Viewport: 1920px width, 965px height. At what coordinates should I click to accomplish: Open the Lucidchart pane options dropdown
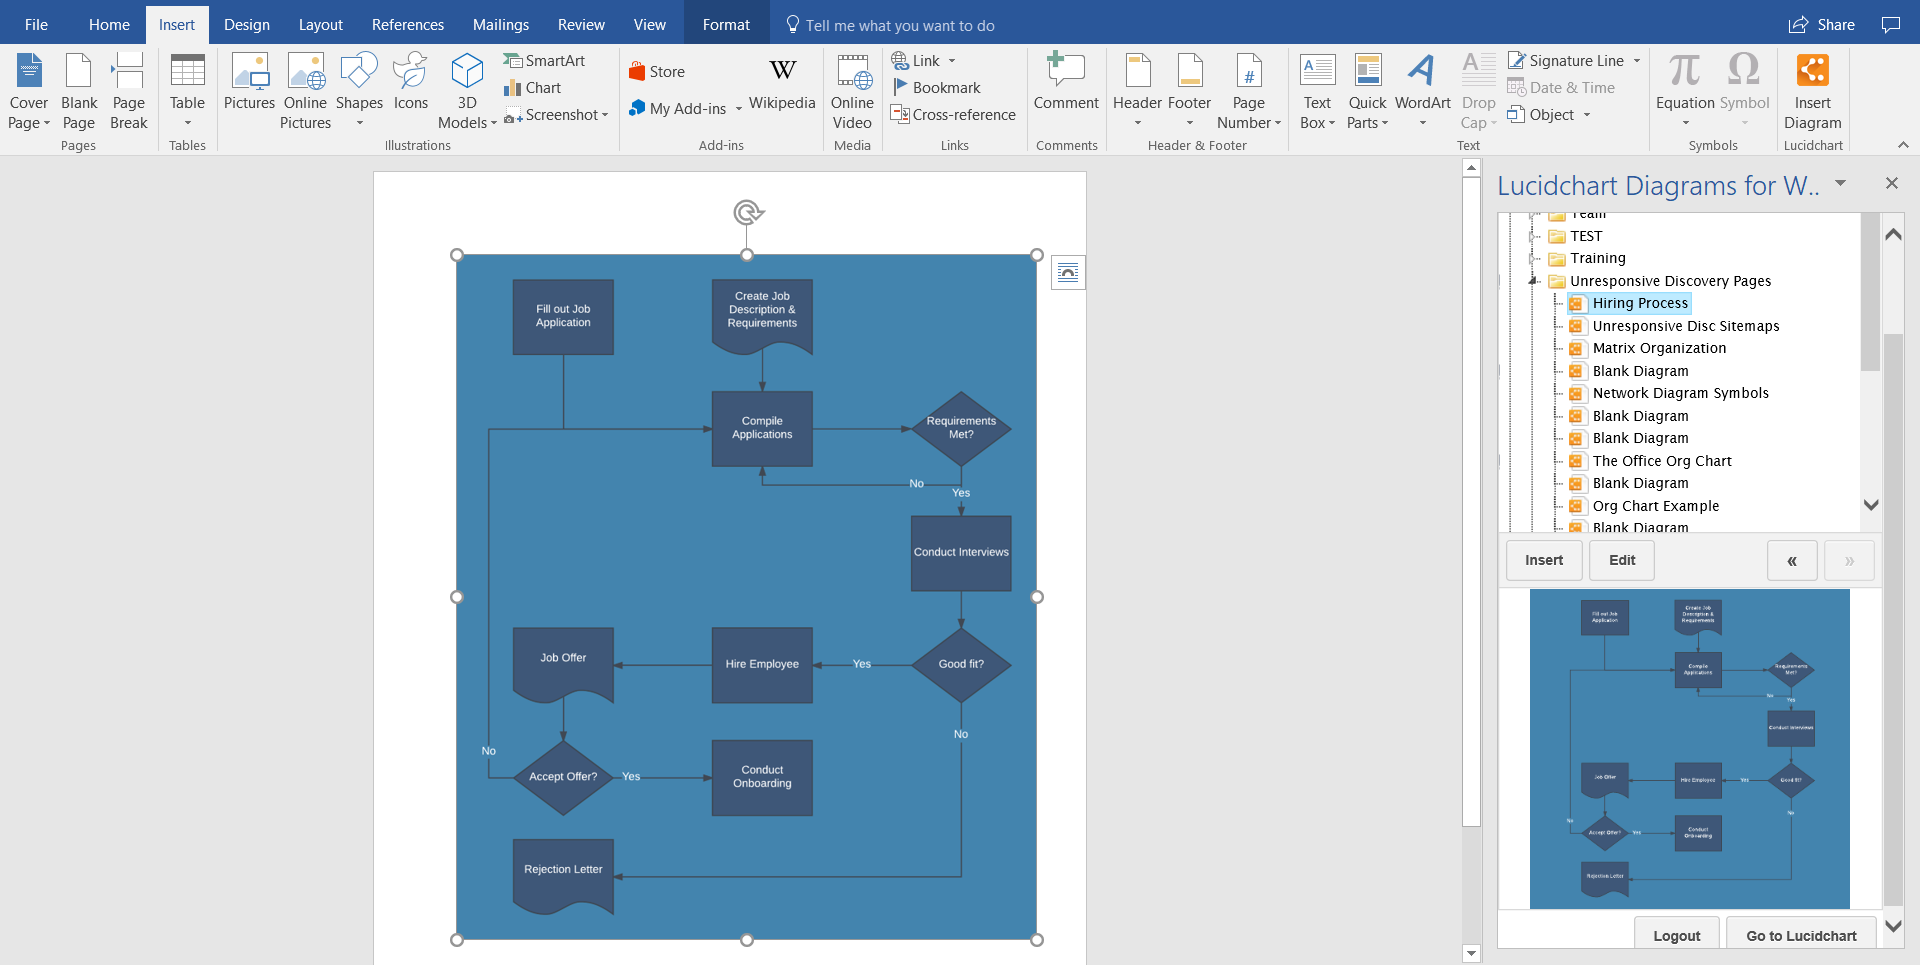coord(1840,183)
